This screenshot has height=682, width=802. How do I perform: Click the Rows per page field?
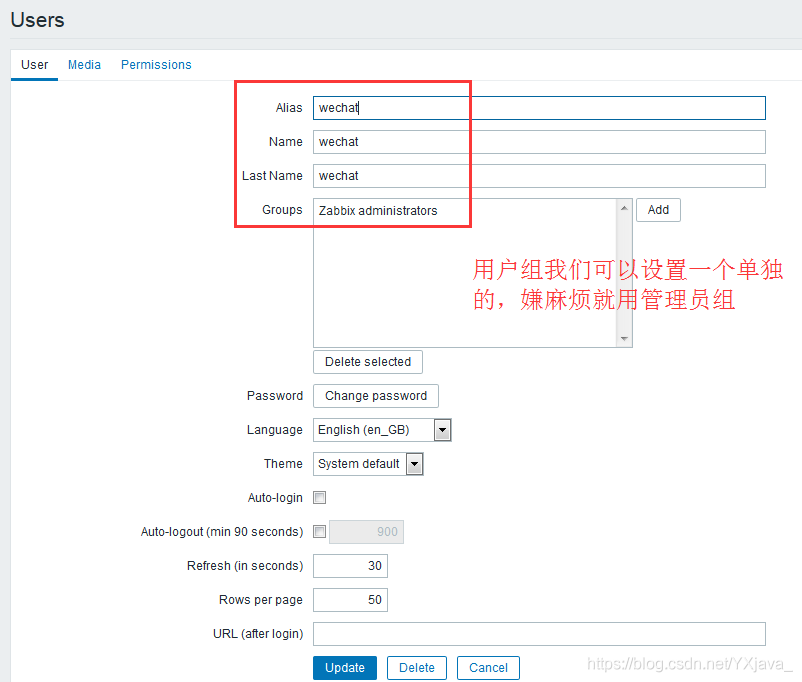pos(350,600)
